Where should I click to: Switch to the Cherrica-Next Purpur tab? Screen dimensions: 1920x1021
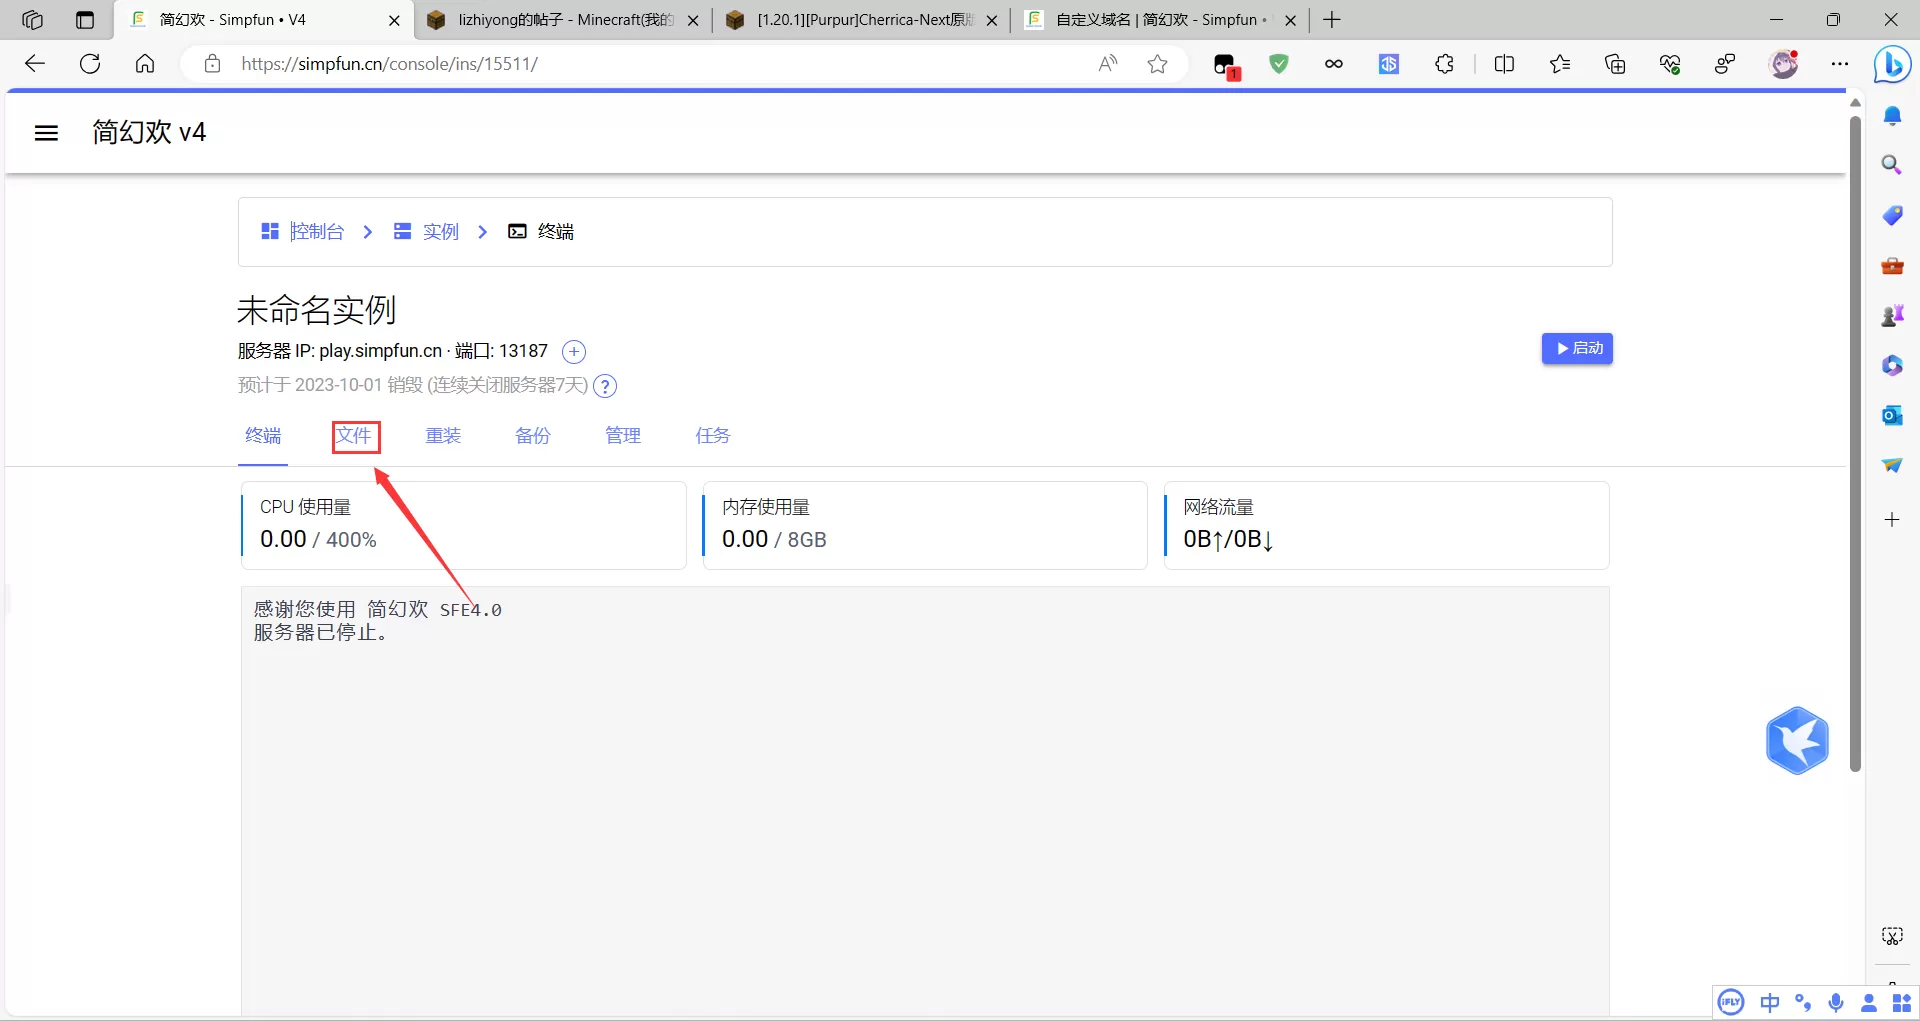pos(861,20)
